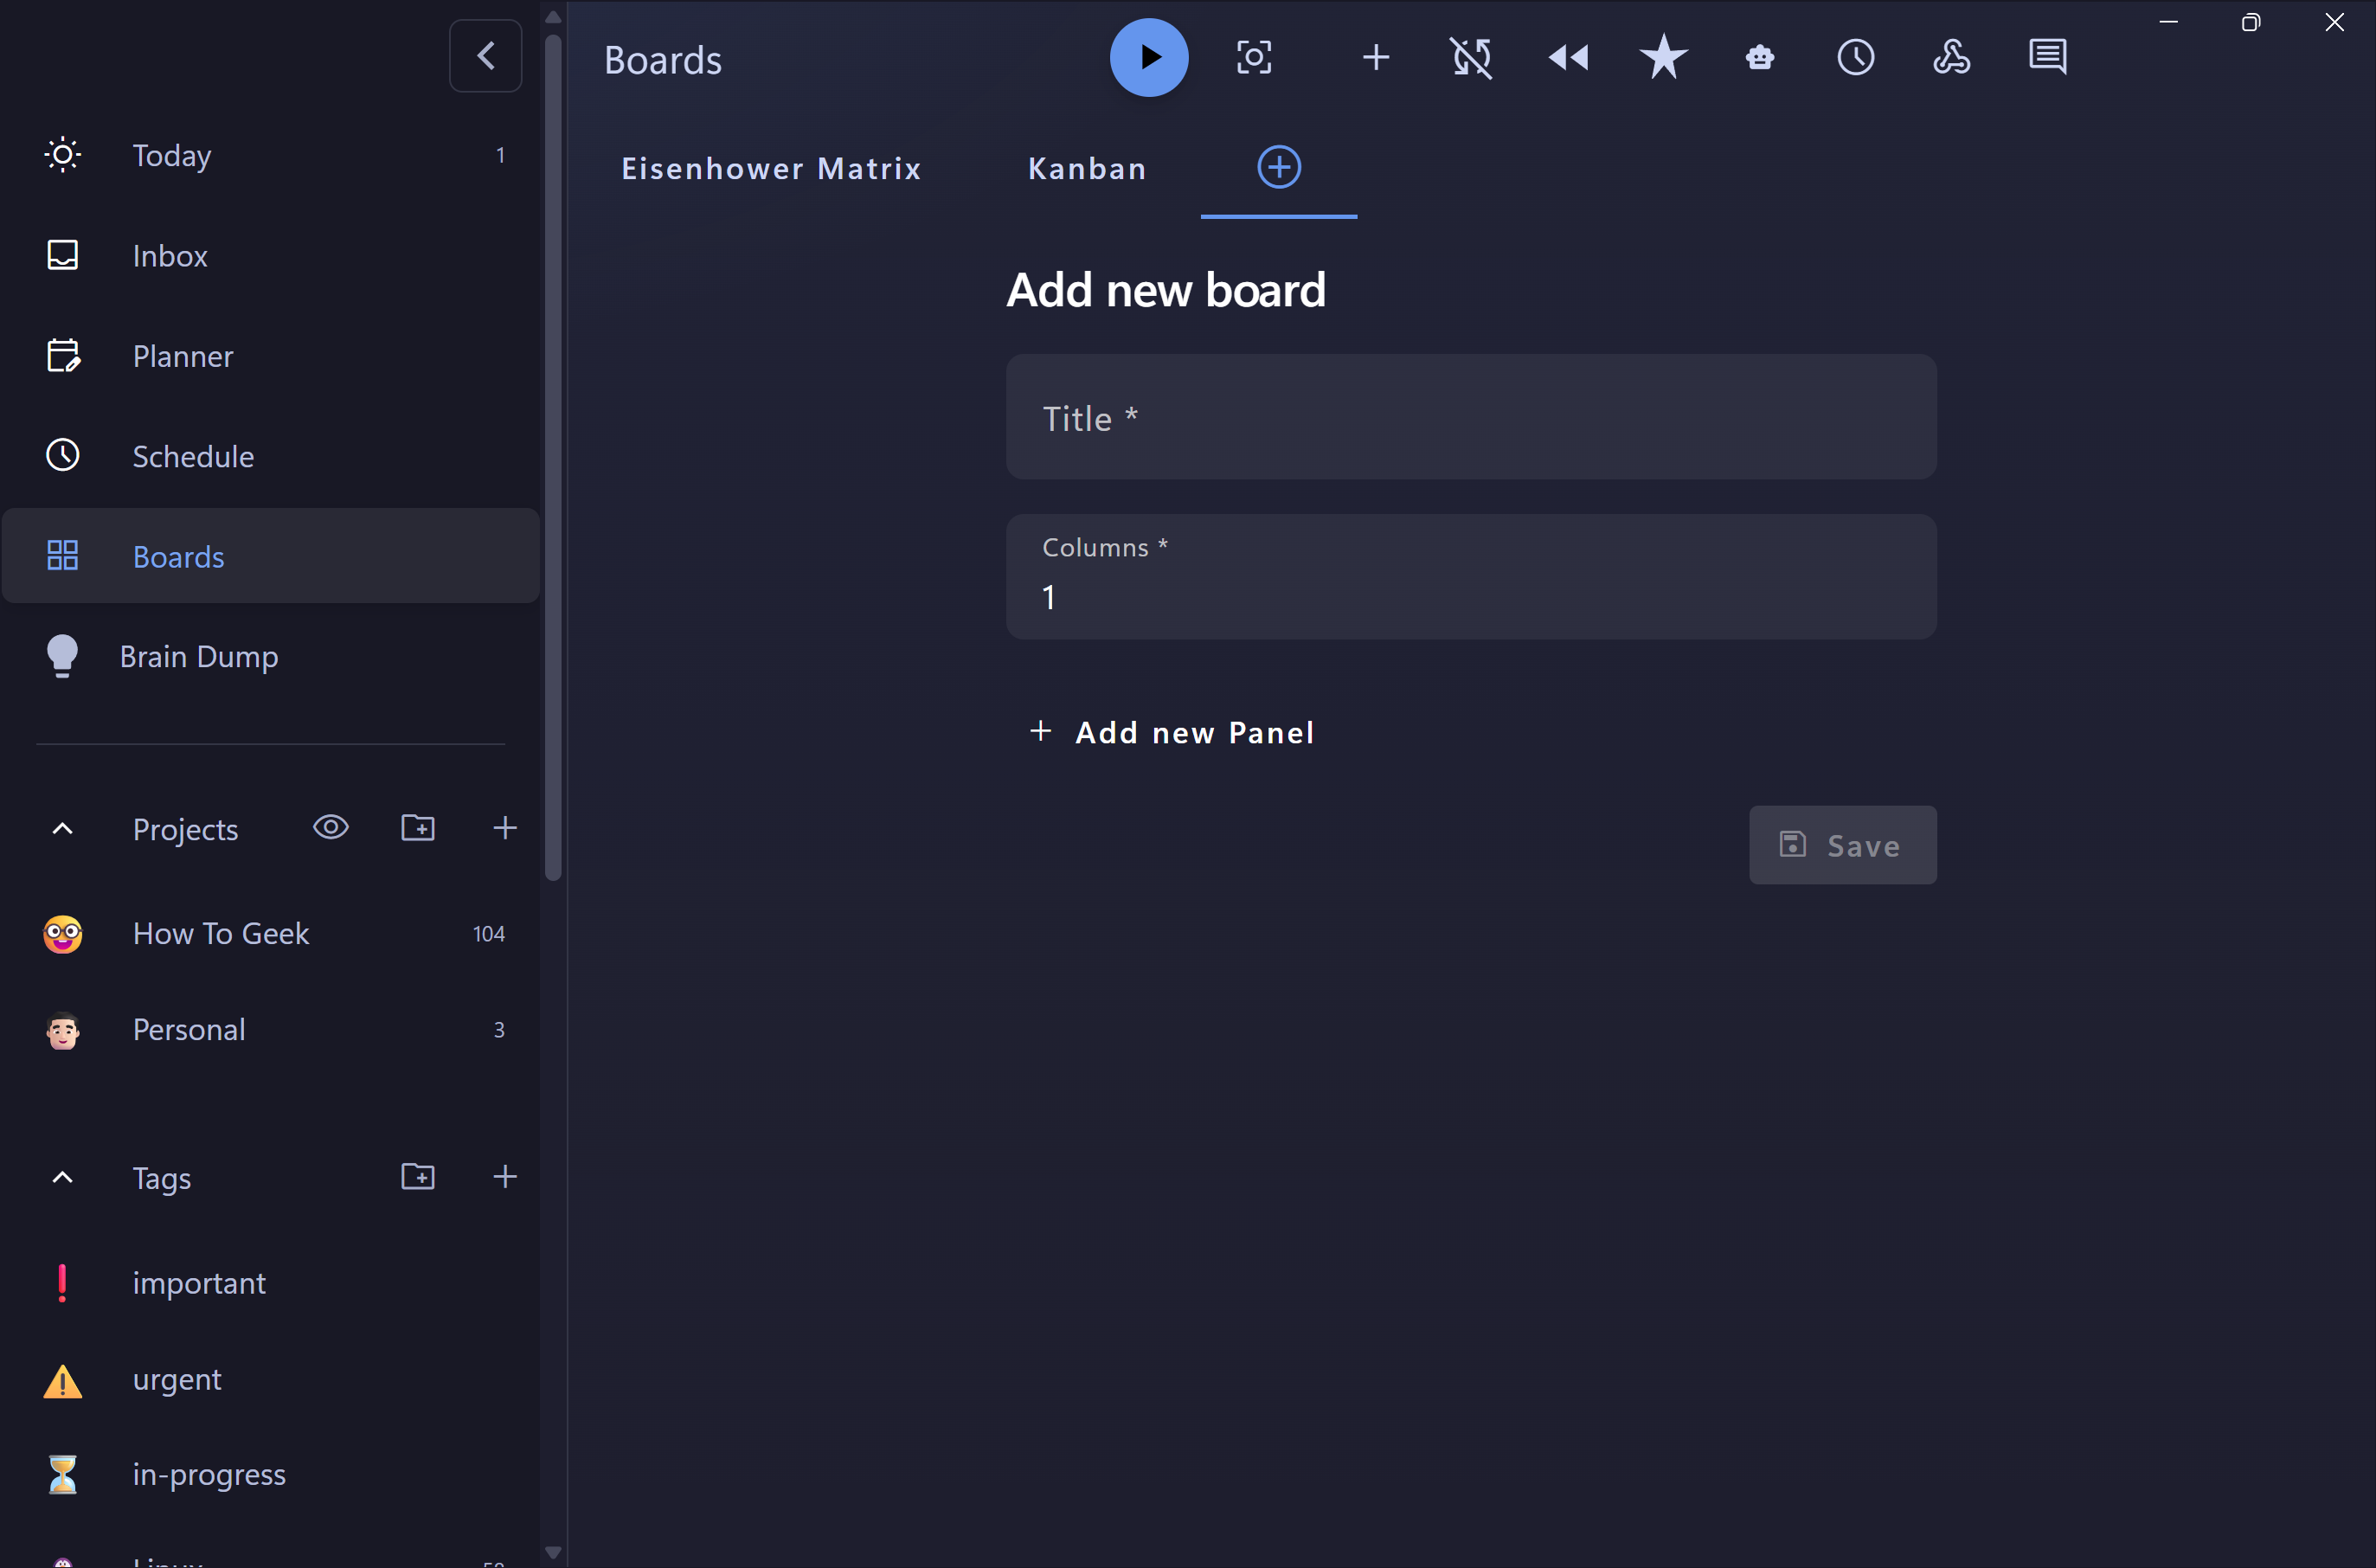Collapse the Projects section chevron

[x=62, y=829]
